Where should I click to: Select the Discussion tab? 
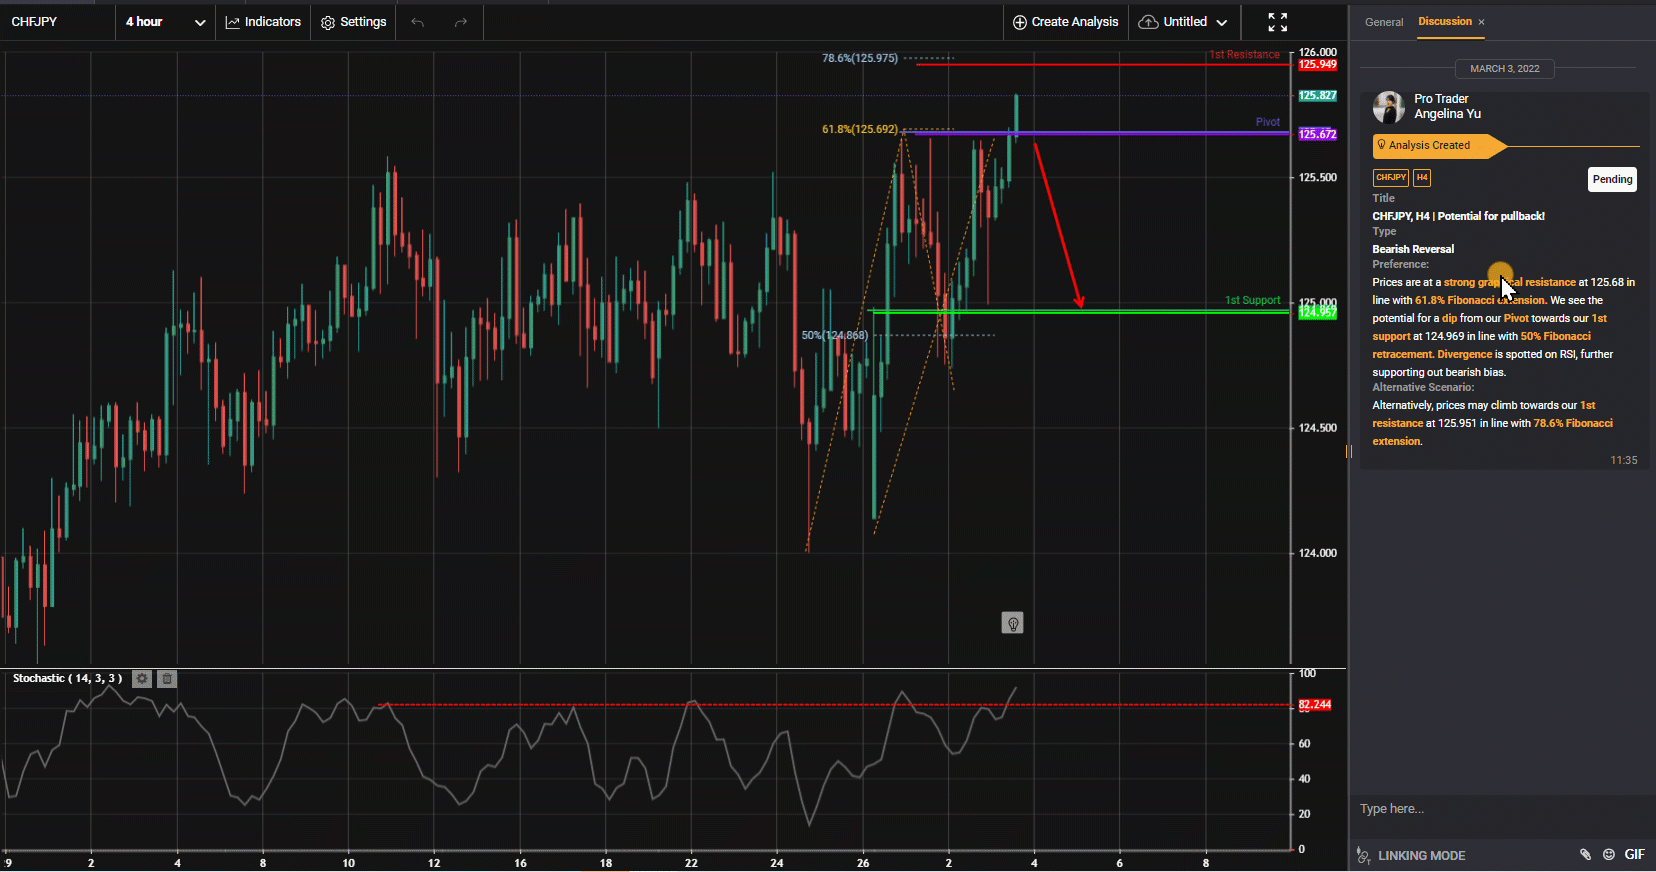coord(1444,21)
